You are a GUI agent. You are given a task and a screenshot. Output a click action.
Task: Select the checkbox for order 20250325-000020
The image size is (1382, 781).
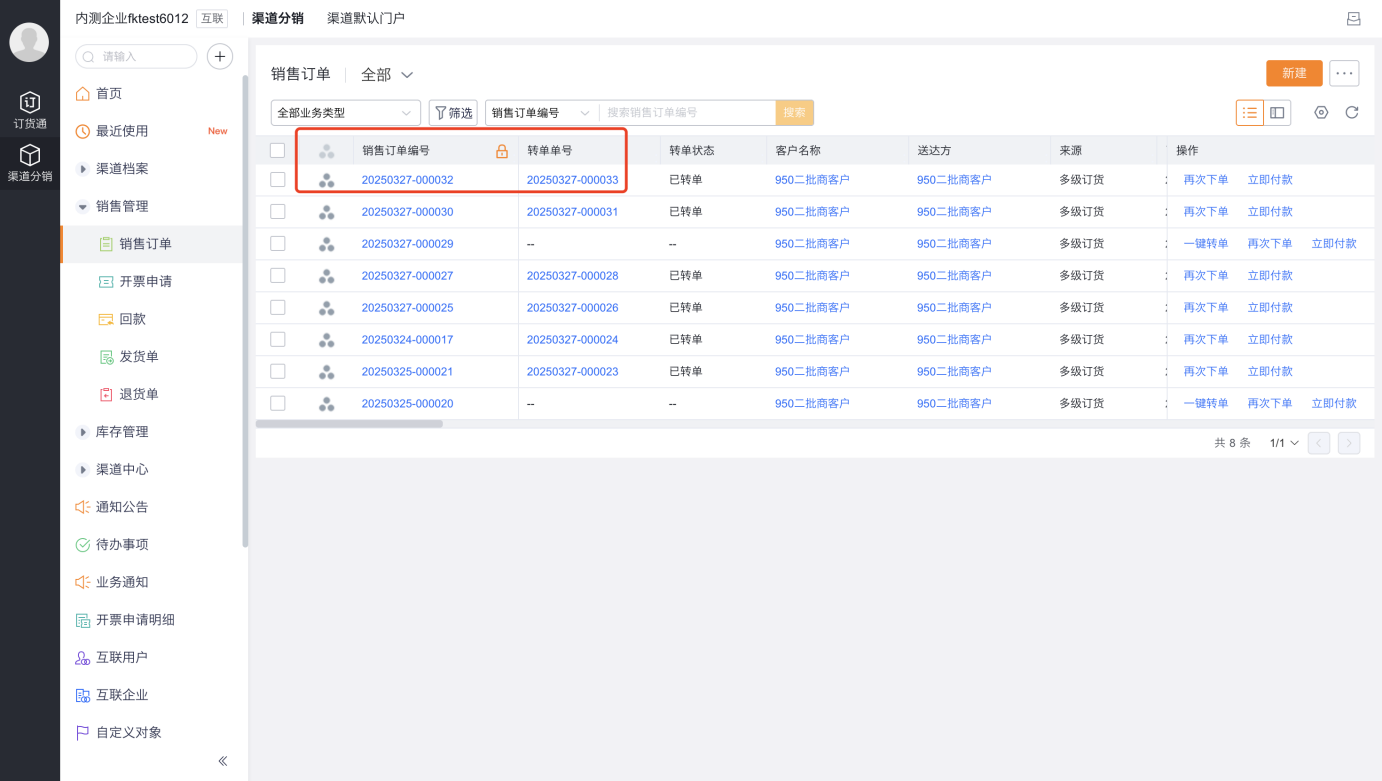tap(278, 403)
